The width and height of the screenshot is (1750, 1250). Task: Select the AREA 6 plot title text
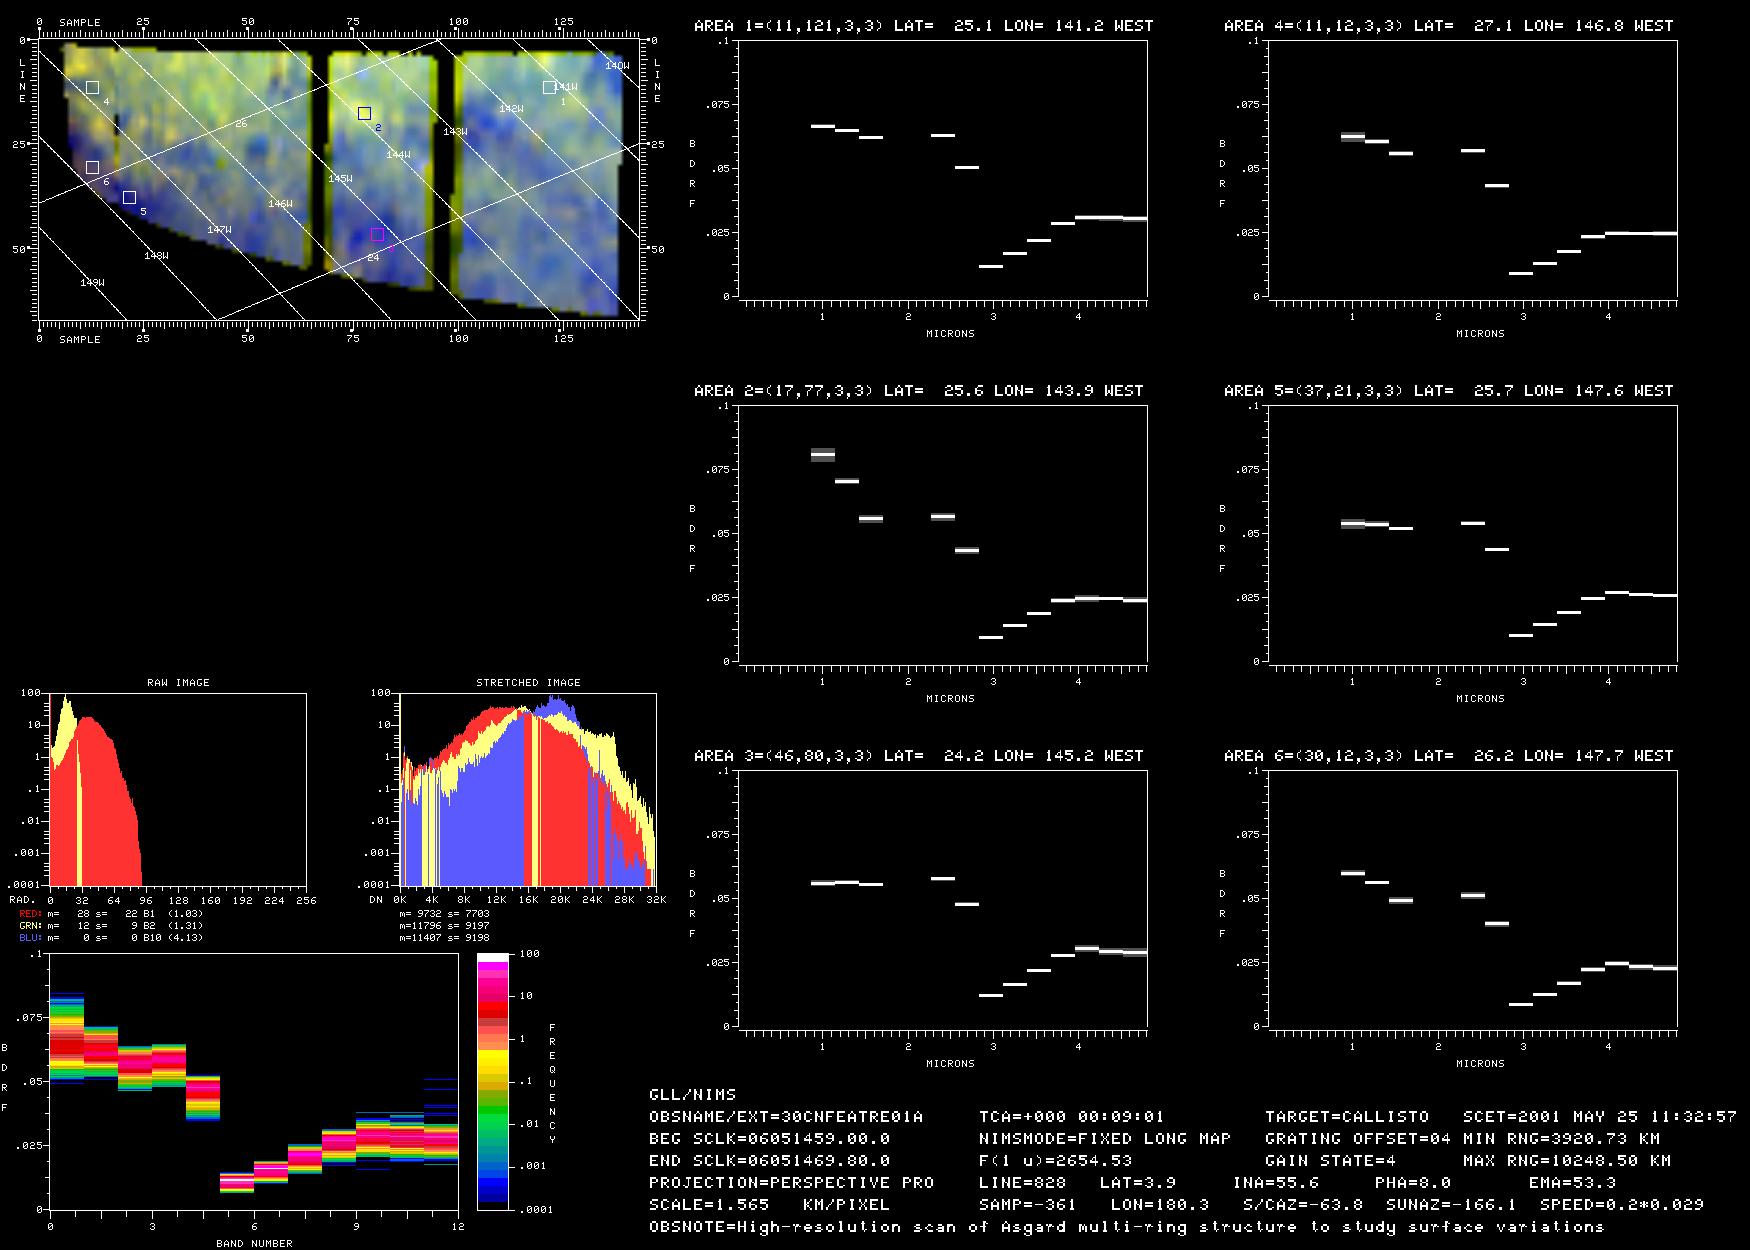[x=1449, y=756]
